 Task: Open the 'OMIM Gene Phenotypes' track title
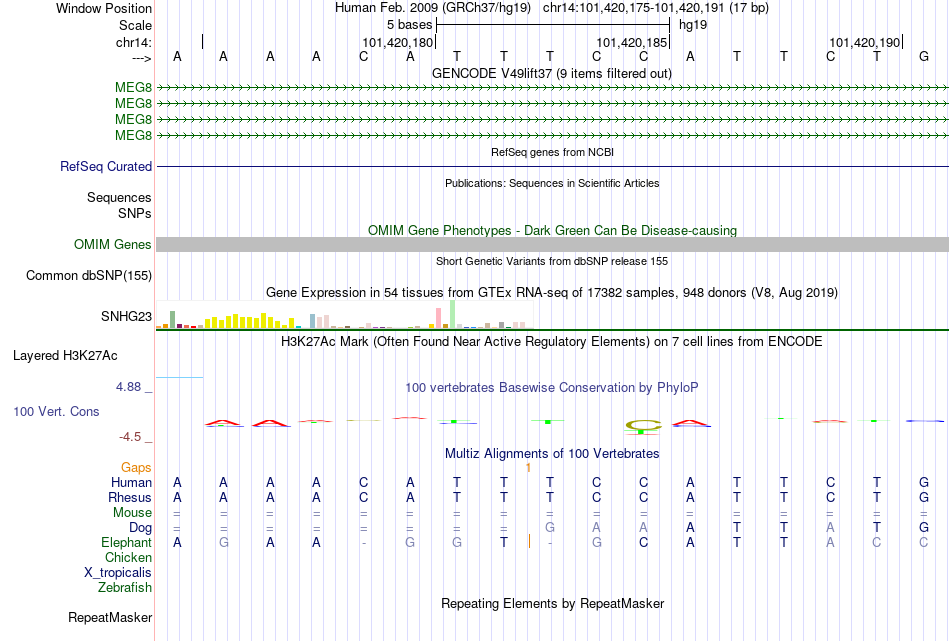tap(552, 230)
